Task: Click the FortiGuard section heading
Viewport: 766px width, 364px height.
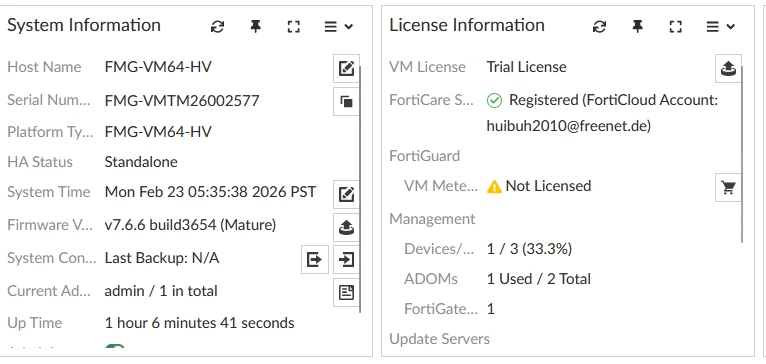Action: tap(425, 156)
